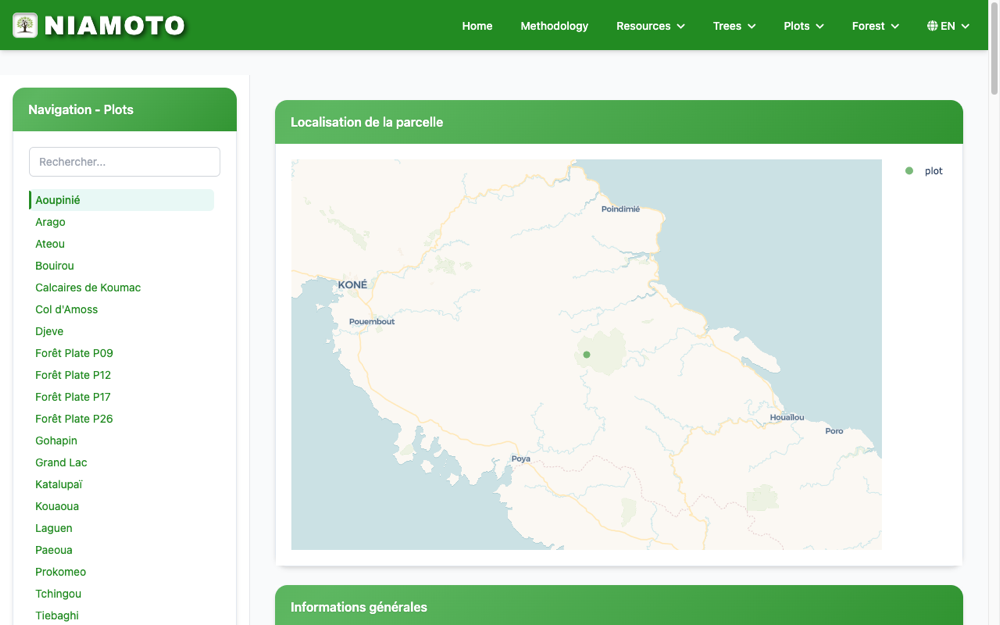Click the Niamoto tree logo icon
This screenshot has width=1000, height=625.
point(25,26)
